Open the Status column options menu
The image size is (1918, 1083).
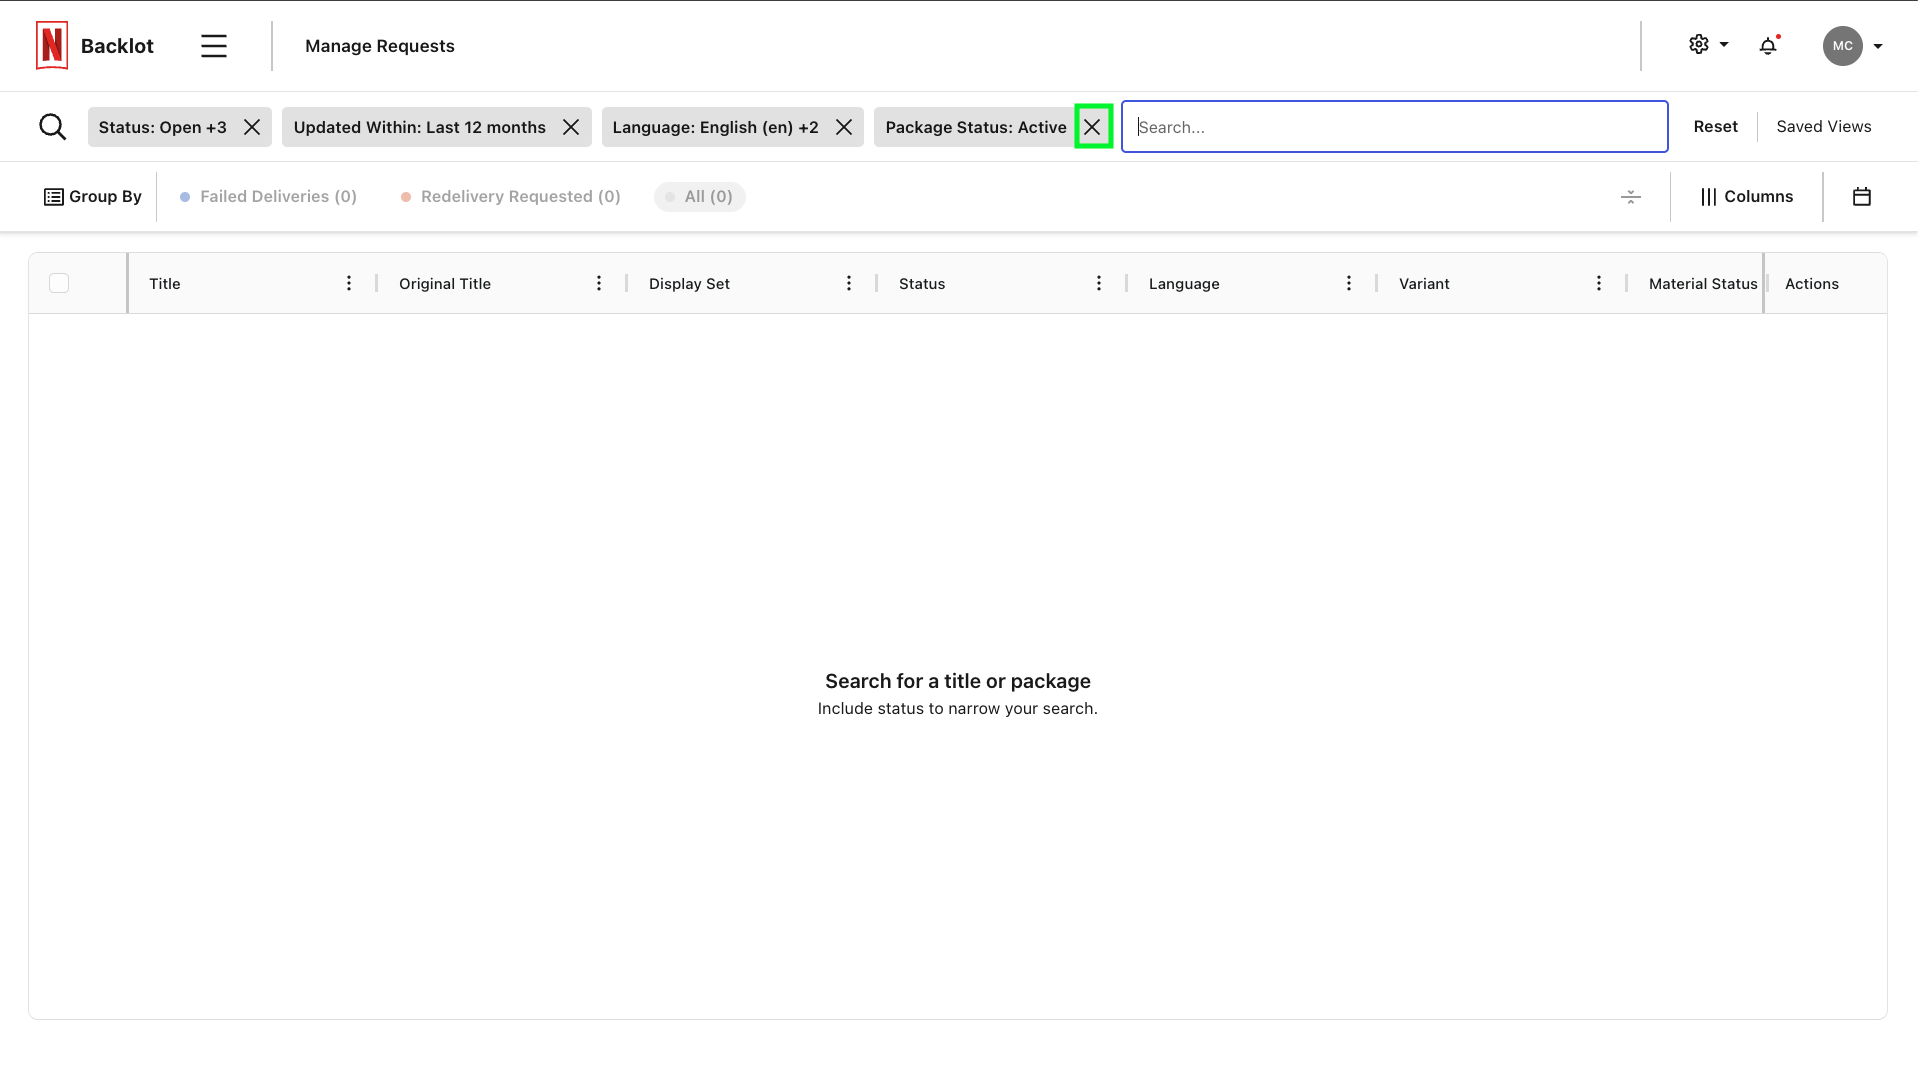[x=1098, y=283]
